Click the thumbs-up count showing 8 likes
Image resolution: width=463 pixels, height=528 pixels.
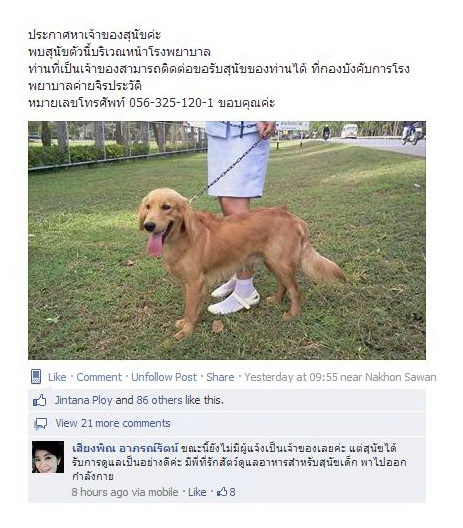(x=226, y=492)
